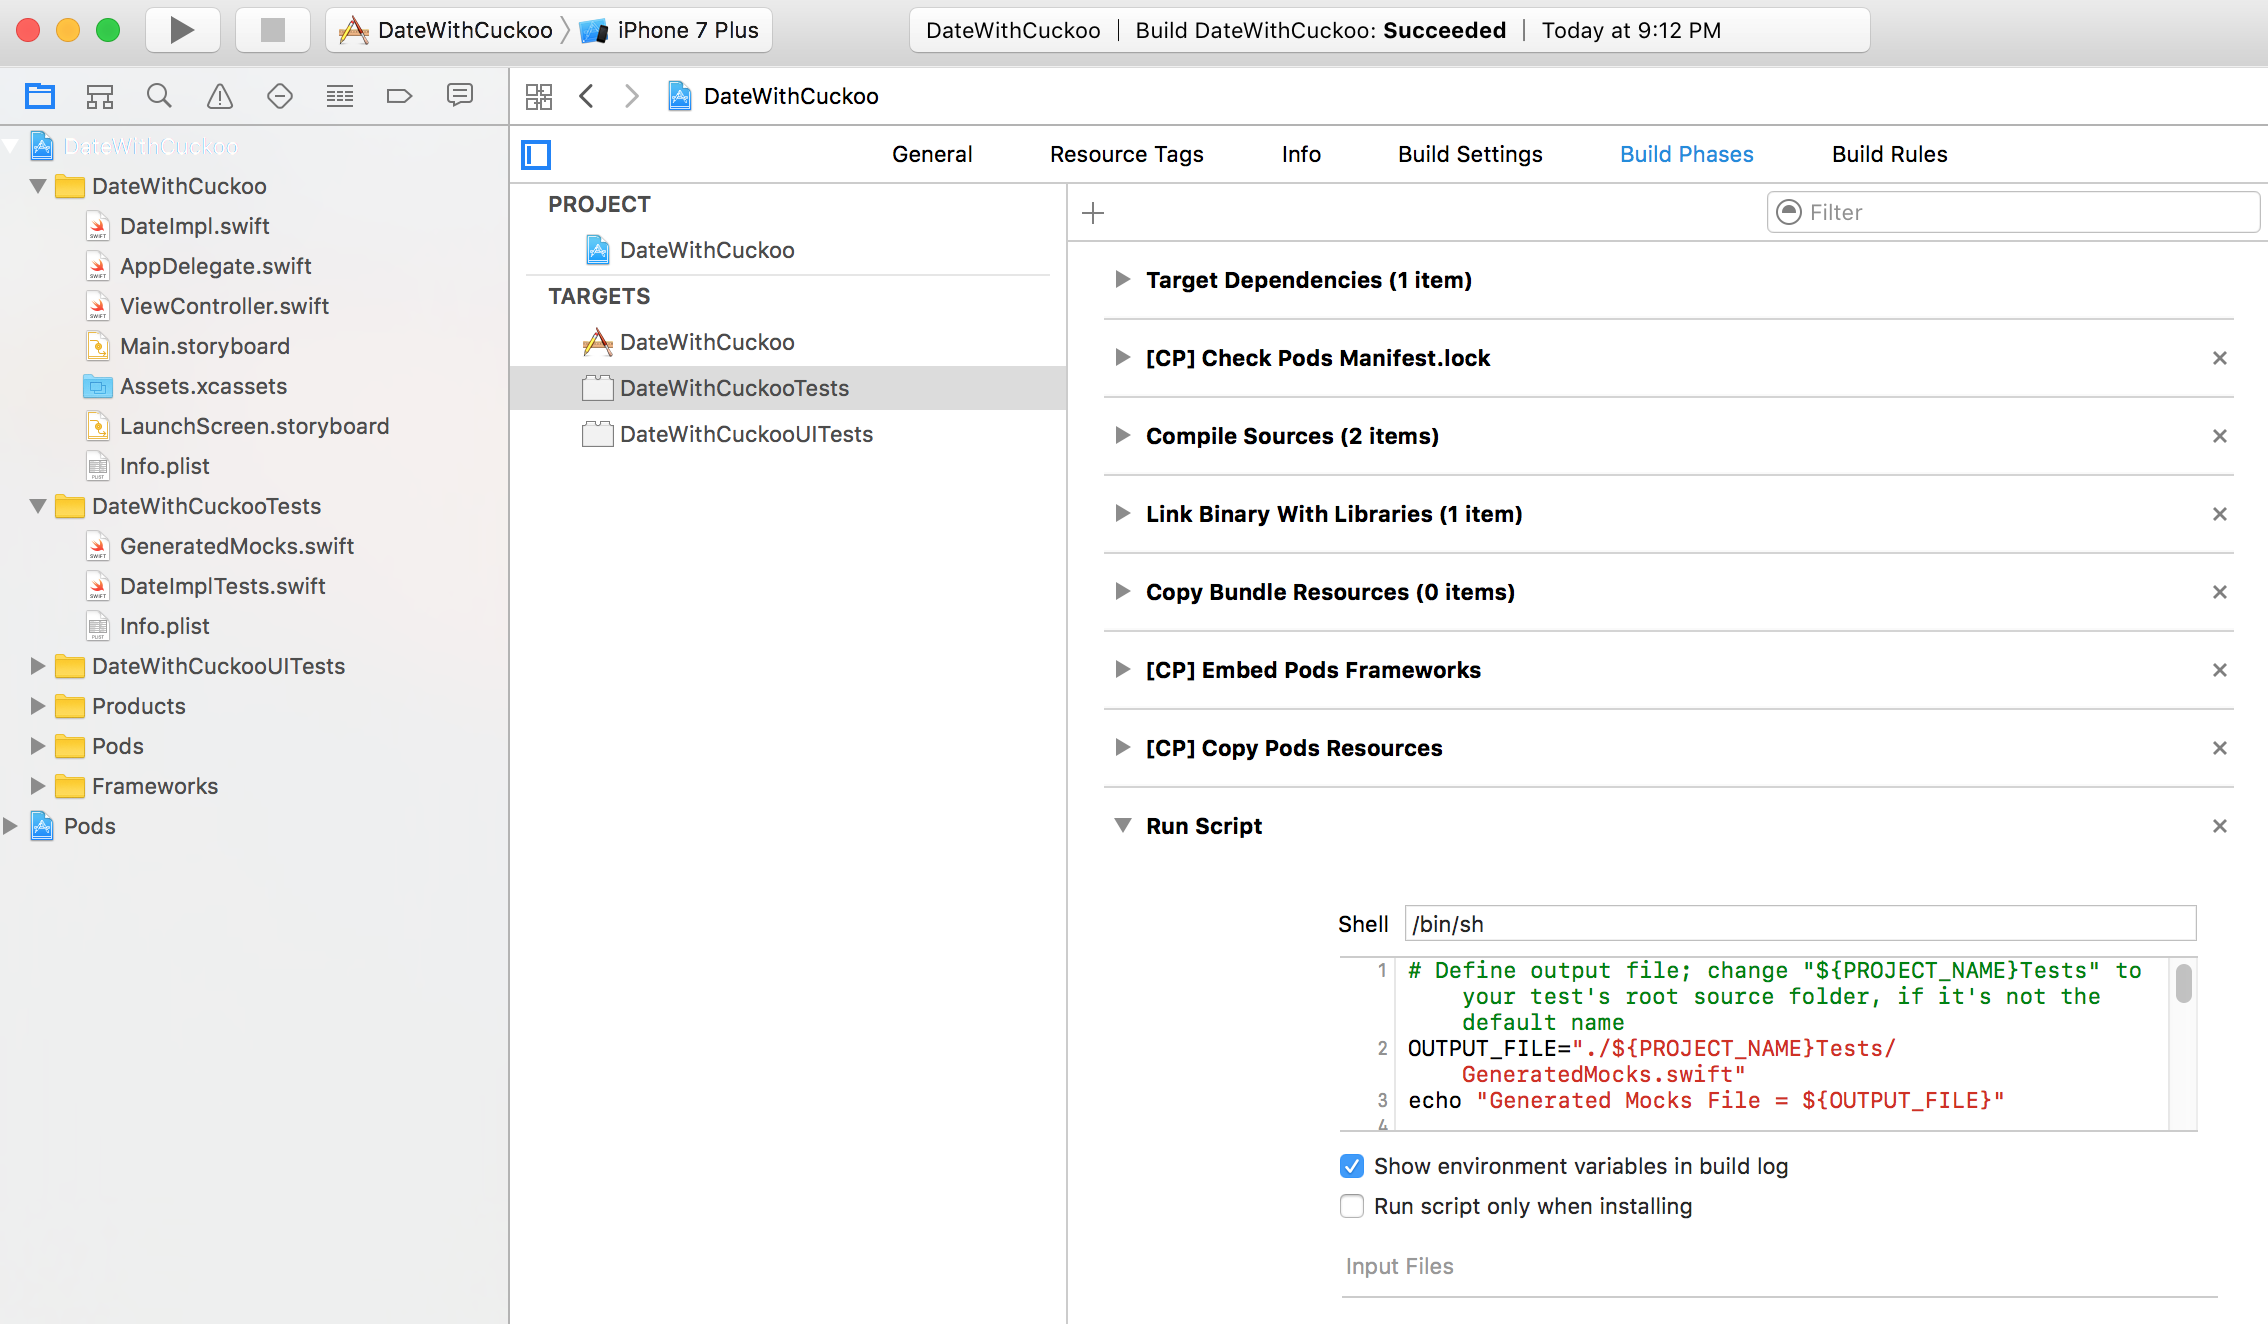Screen dimensions: 2268x1324
Task: Open the General tab
Action: click(931, 154)
